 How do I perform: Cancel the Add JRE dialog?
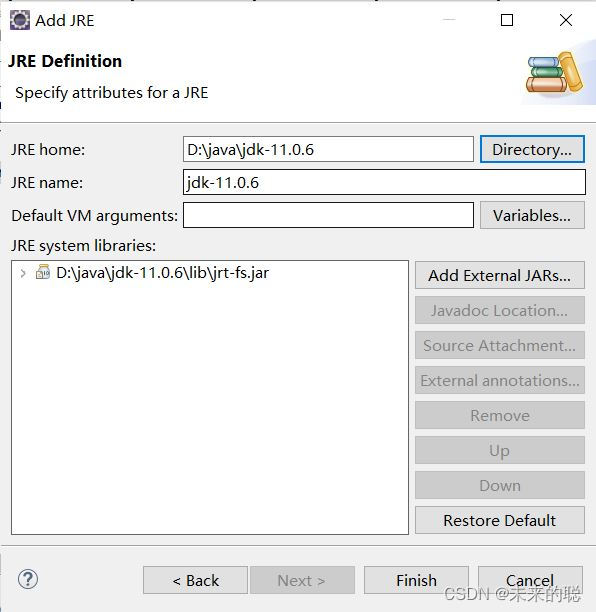530,580
